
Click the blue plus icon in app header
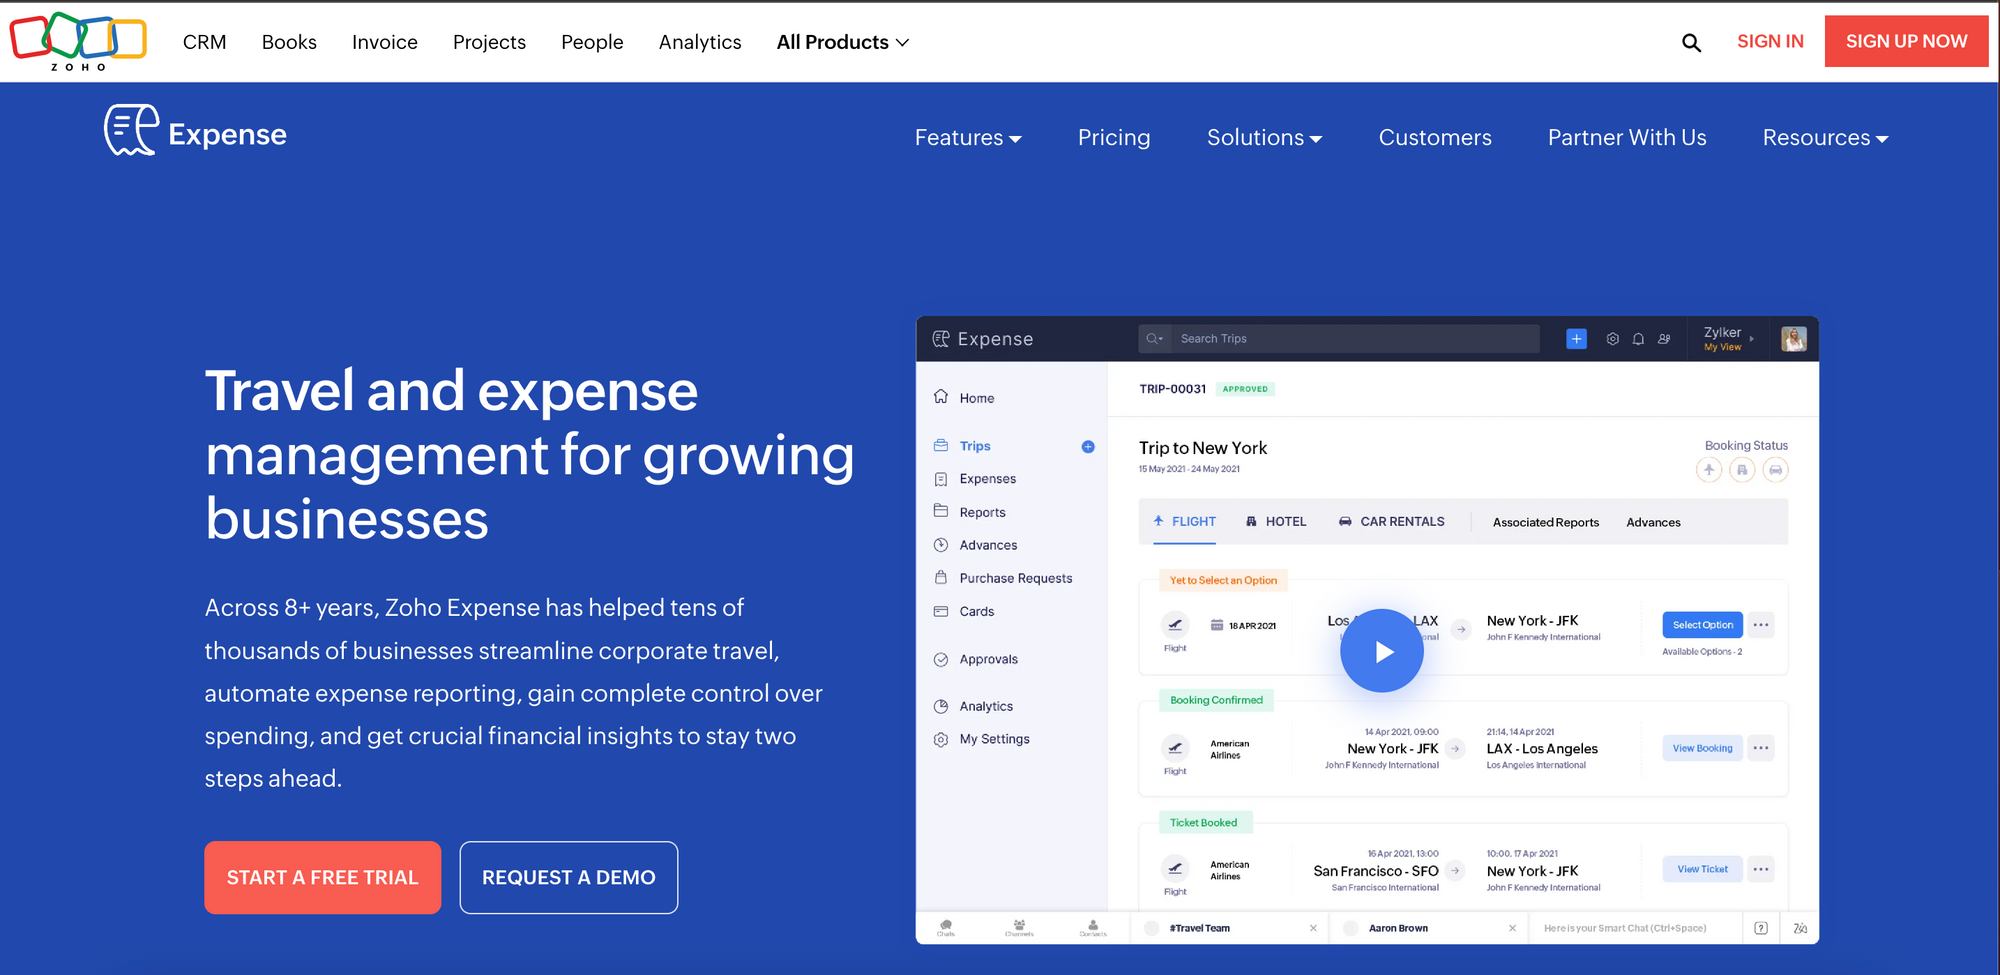coord(1576,339)
